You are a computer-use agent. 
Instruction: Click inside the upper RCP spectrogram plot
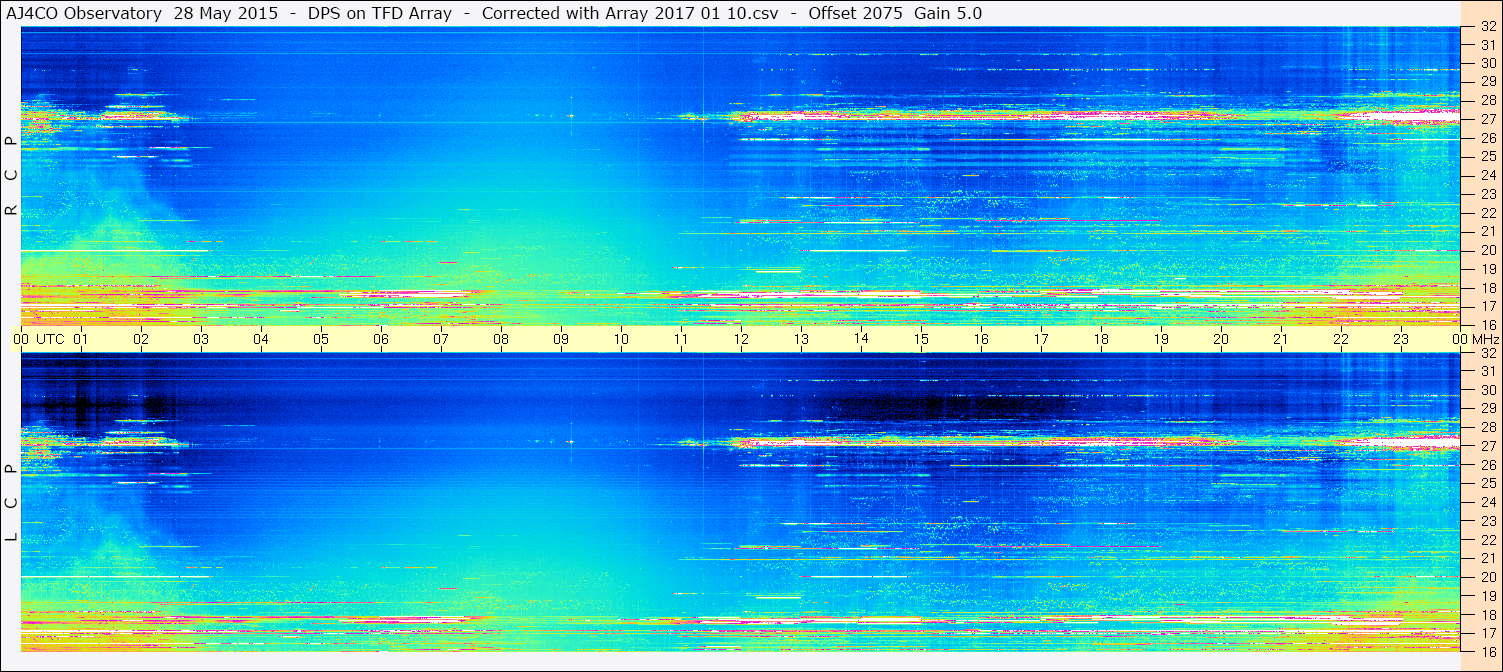tap(740, 176)
